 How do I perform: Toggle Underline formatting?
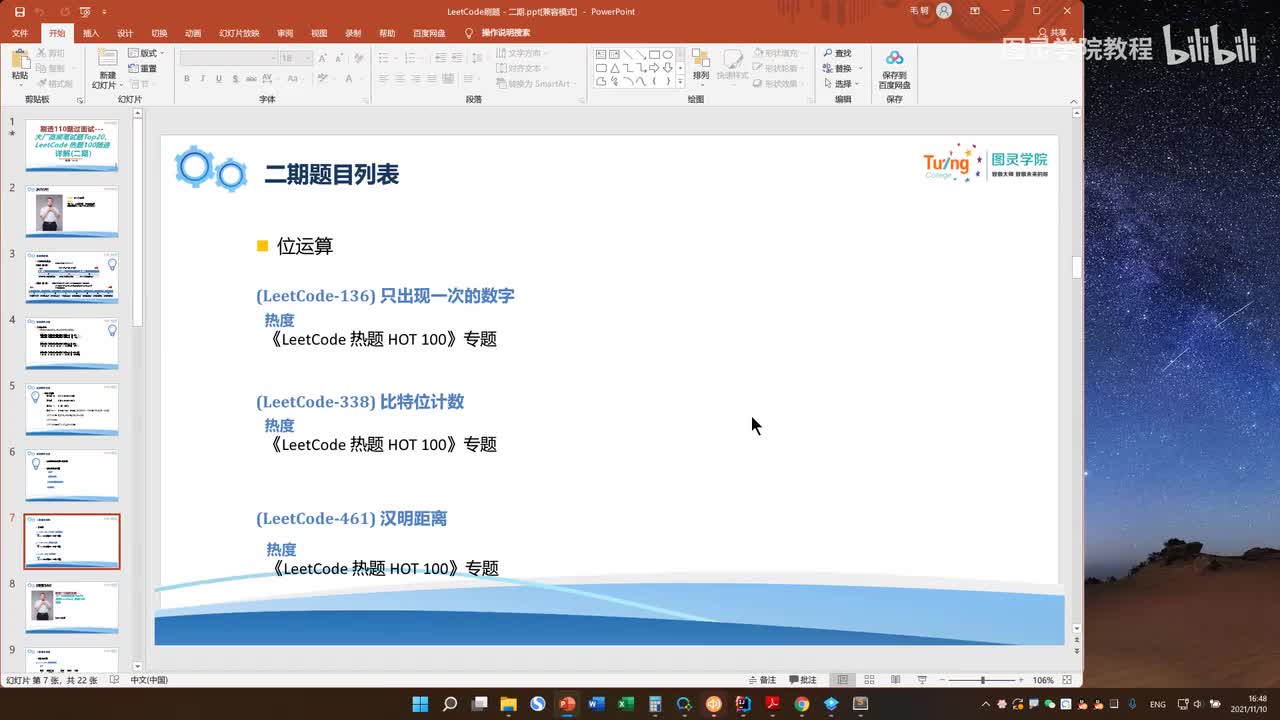[218, 79]
